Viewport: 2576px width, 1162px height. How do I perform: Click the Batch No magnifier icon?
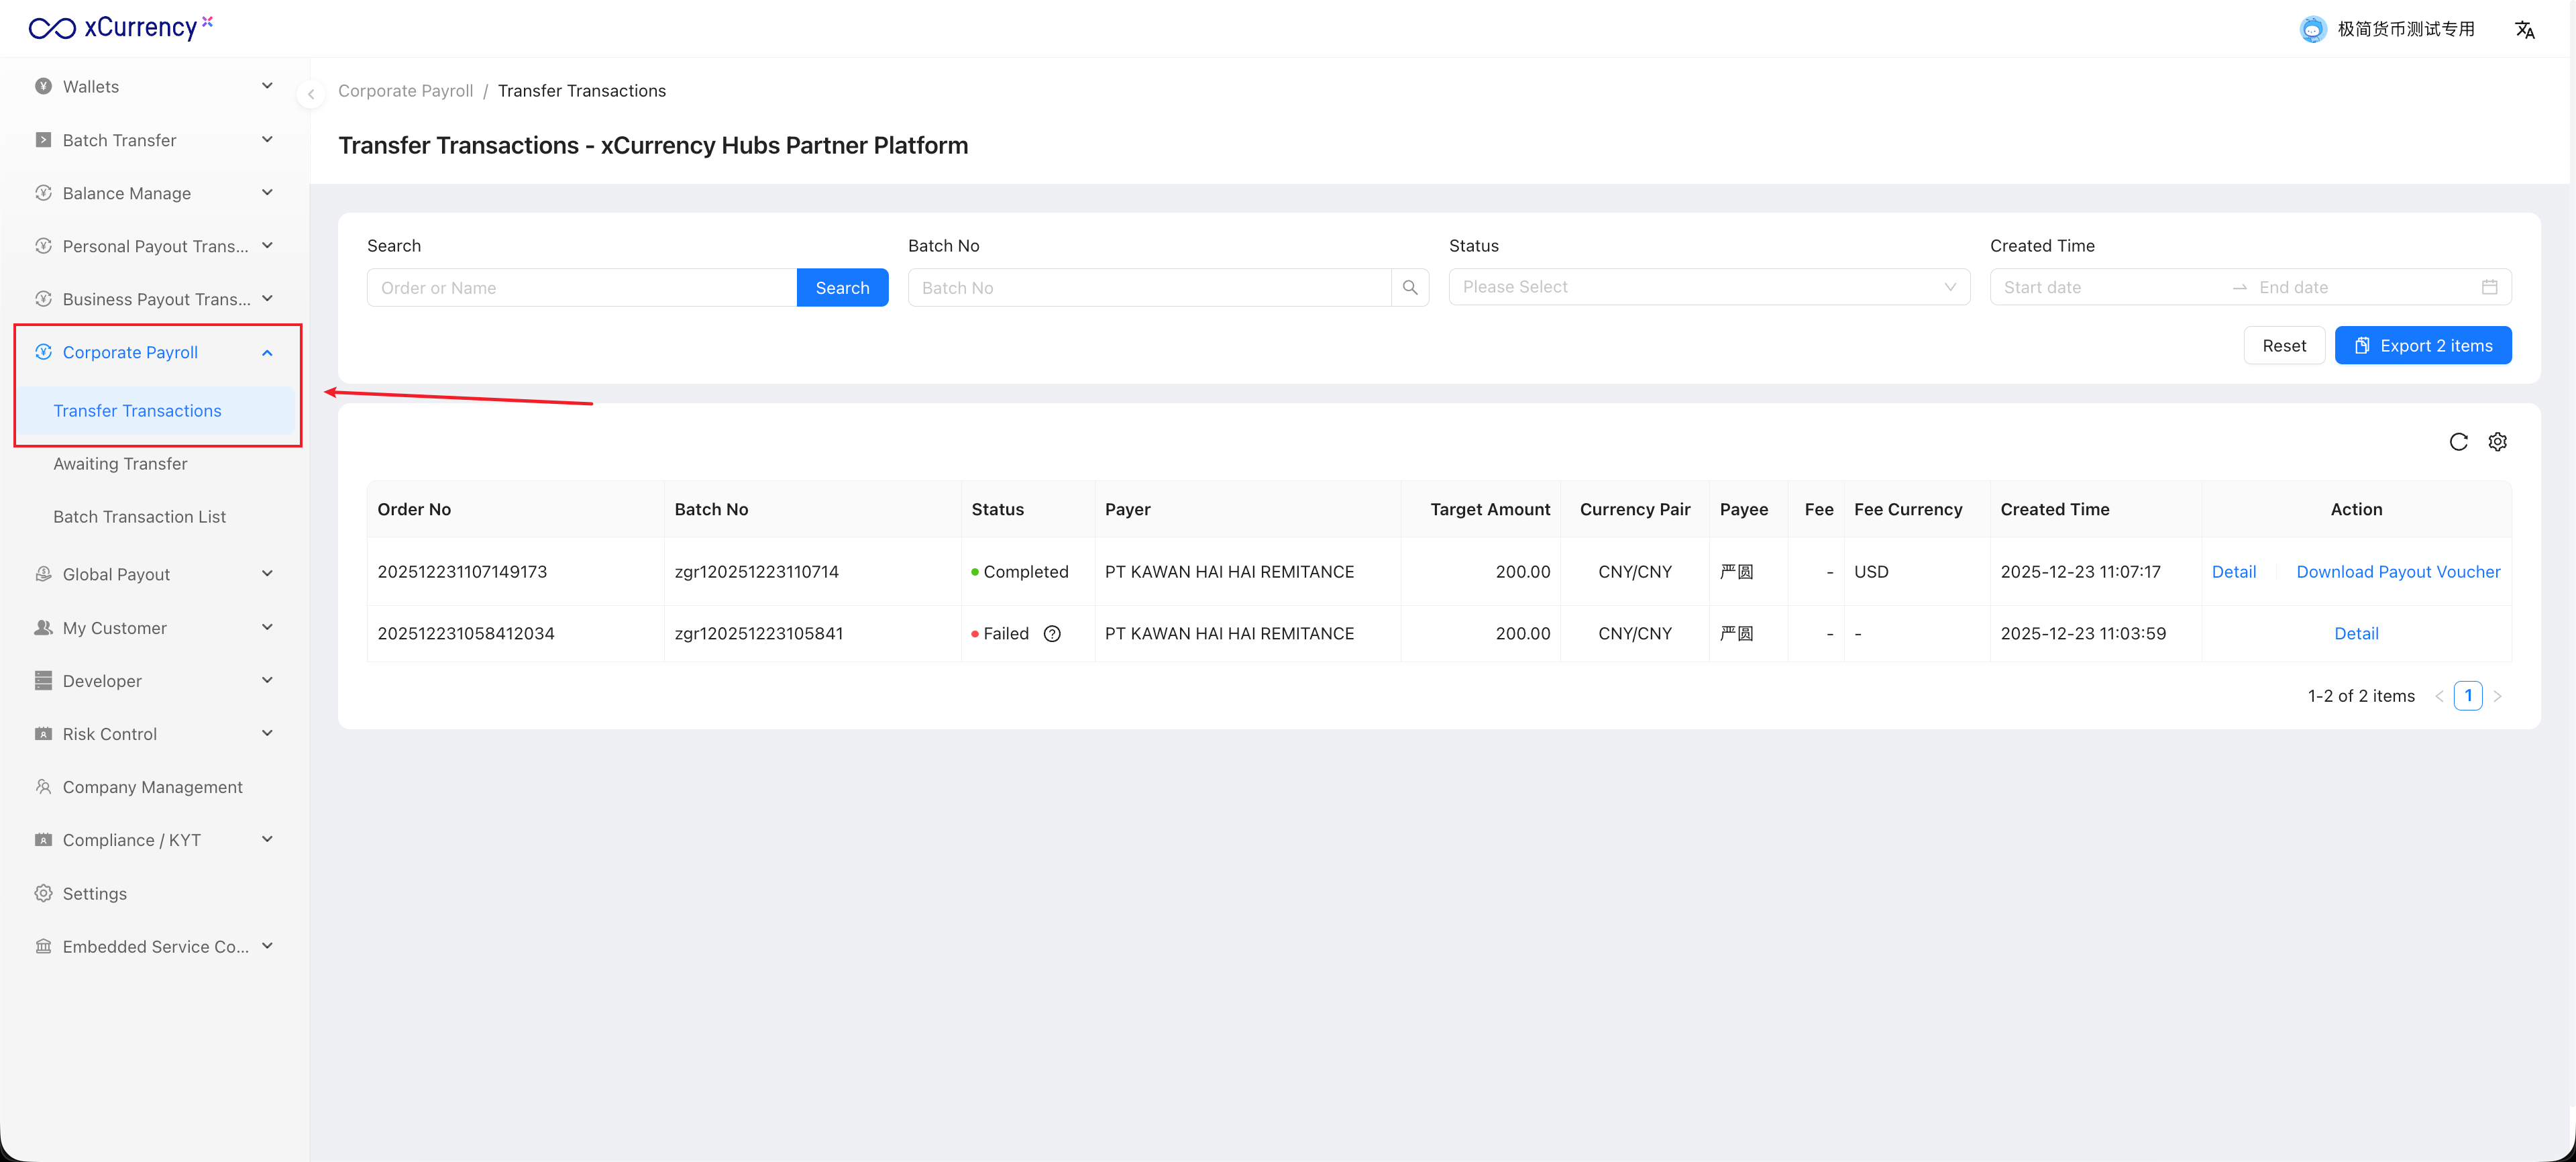pyautogui.click(x=1410, y=288)
